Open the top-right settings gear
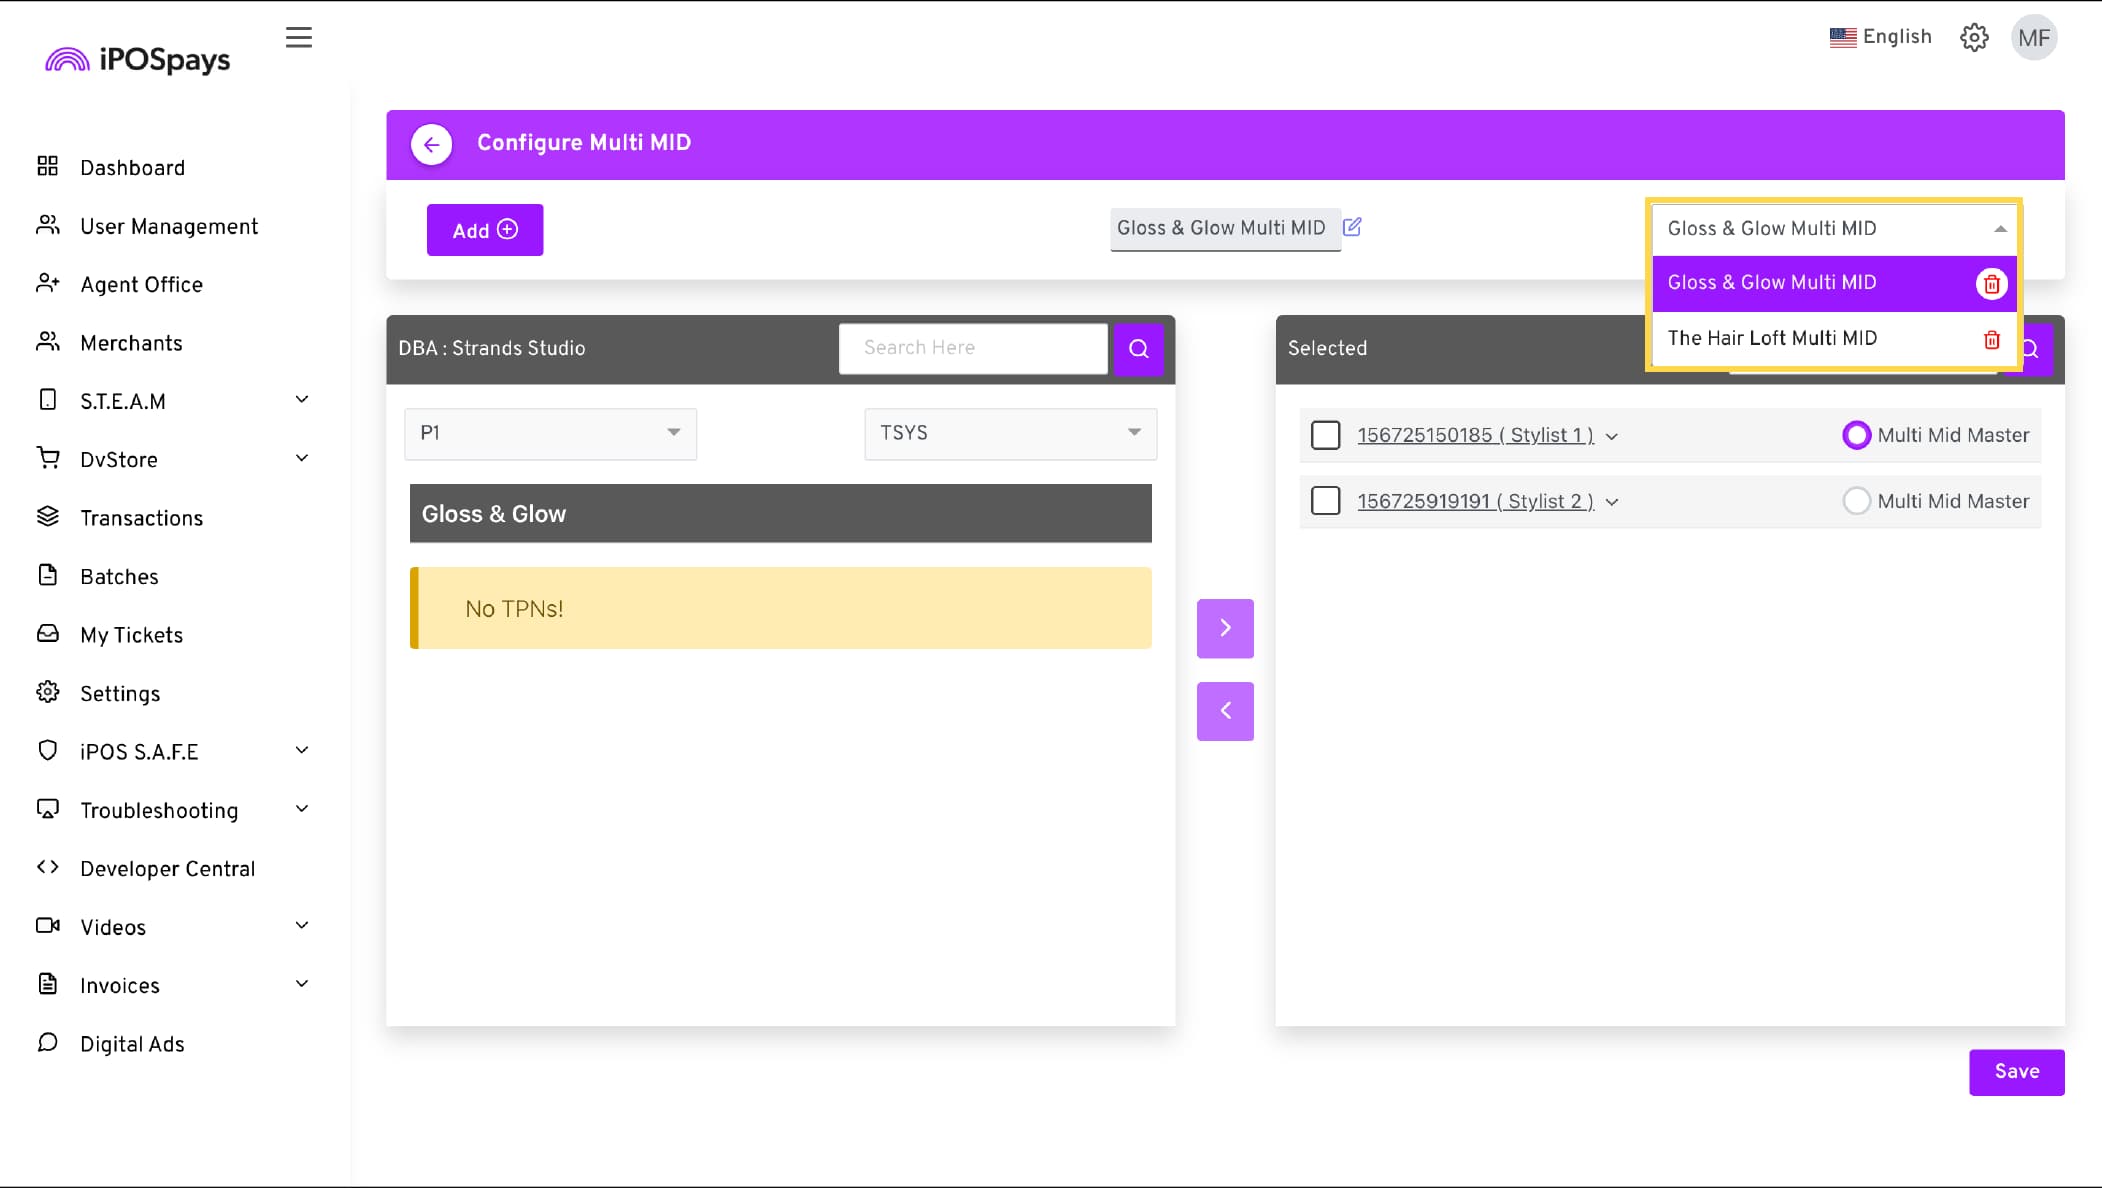The image size is (2102, 1188). point(1974,38)
